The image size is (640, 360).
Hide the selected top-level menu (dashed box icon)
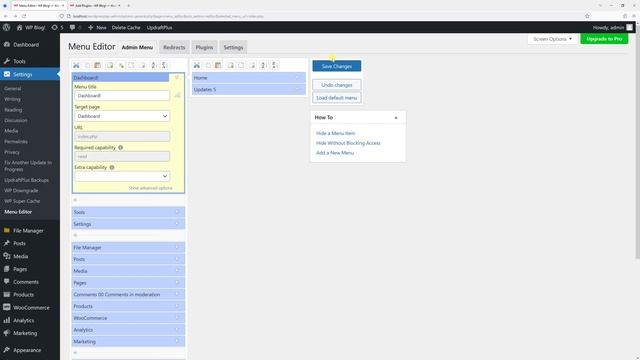coord(131,65)
